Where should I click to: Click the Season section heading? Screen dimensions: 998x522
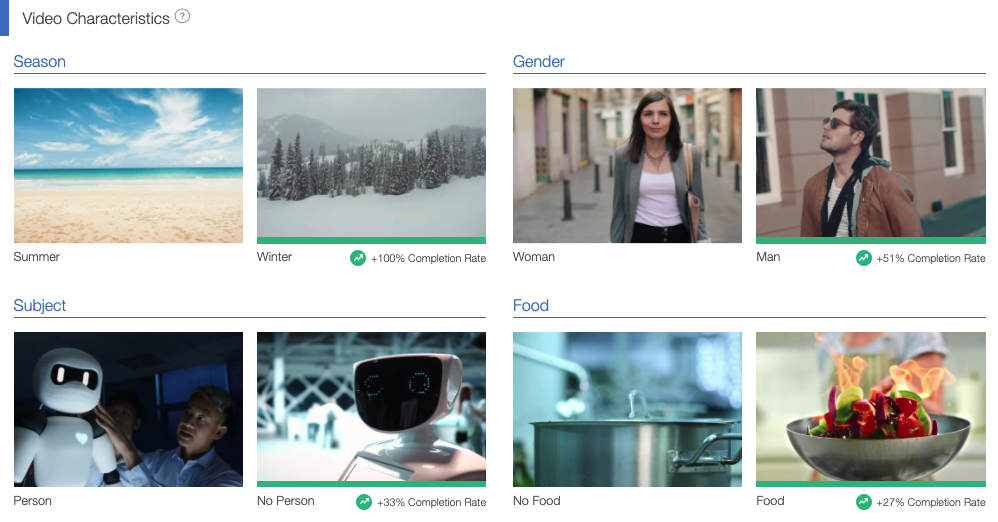[x=40, y=62]
